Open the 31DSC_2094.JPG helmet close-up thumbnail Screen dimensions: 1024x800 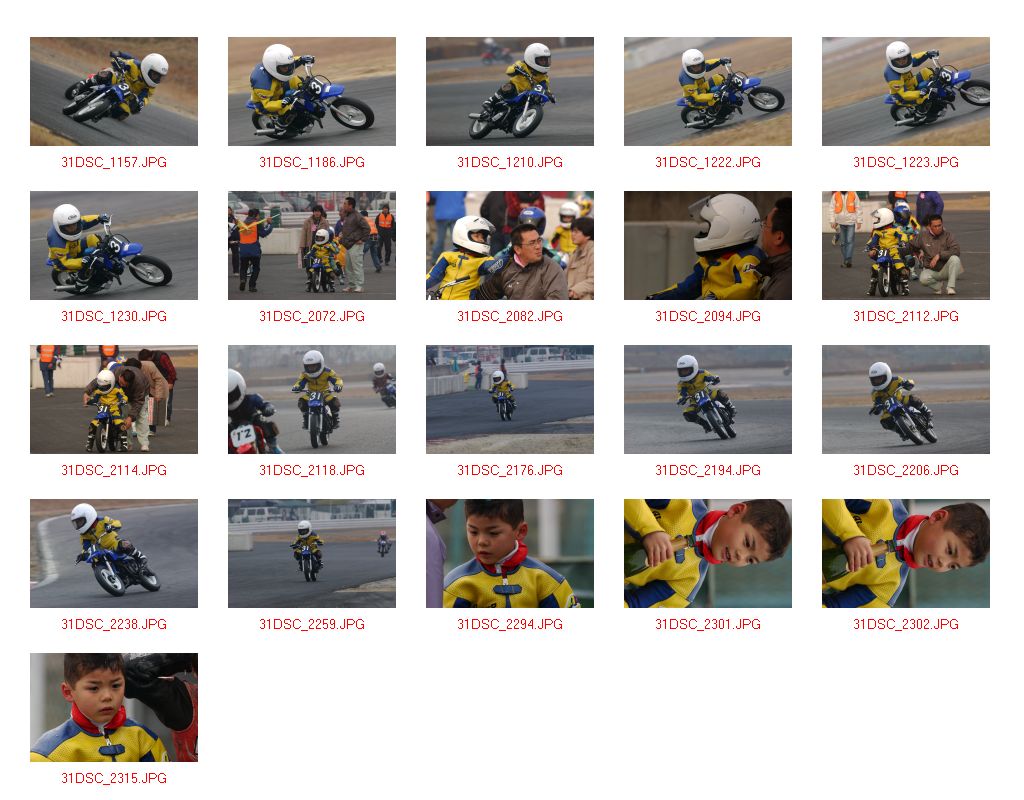(708, 246)
